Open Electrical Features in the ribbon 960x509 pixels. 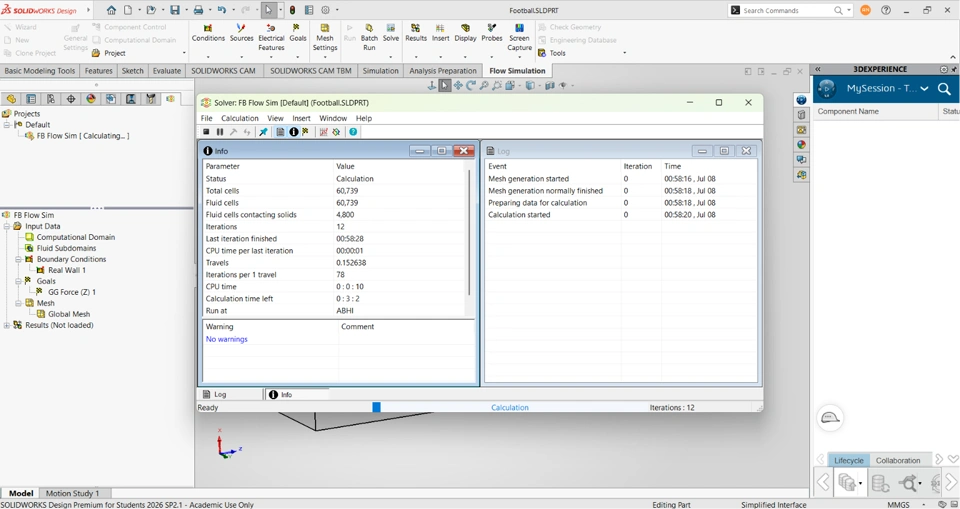pos(271,37)
